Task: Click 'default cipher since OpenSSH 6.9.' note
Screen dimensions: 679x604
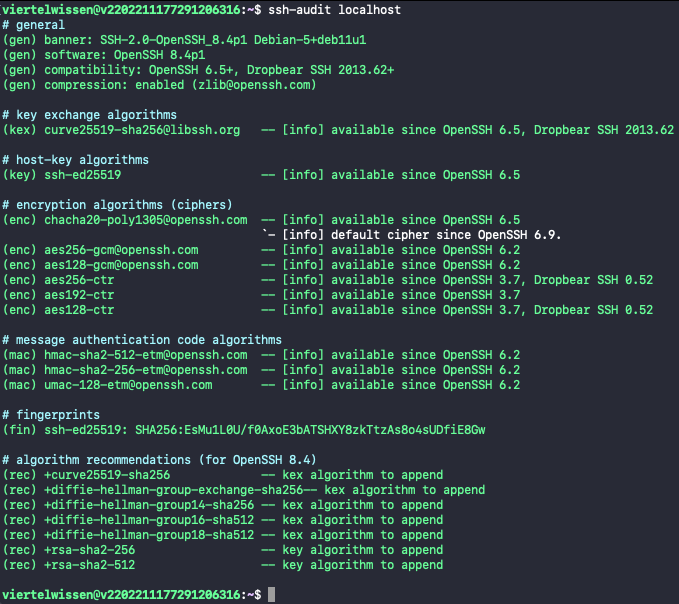Action: pyautogui.click(x=446, y=235)
